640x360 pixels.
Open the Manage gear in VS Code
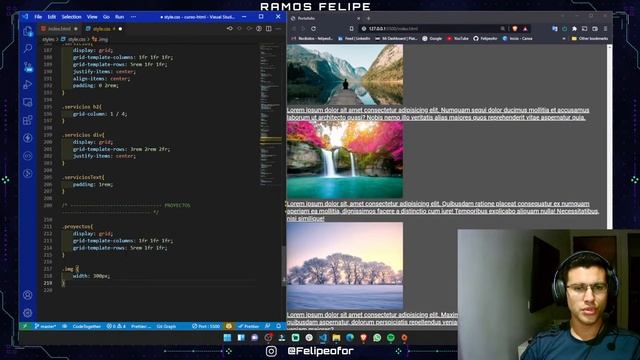pos(28,313)
